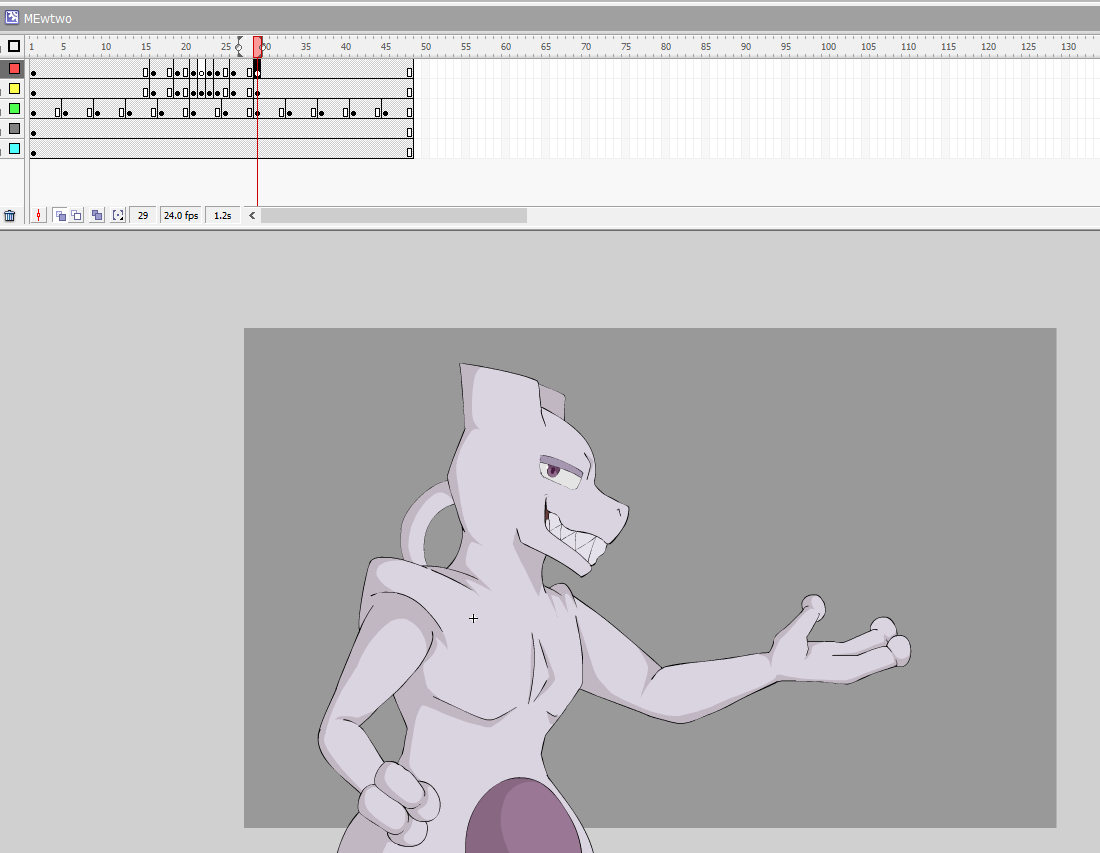Click the gray layer outline color swatch
Image resolution: width=1100 pixels, height=853 pixels.
pyautogui.click(x=14, y=129)
